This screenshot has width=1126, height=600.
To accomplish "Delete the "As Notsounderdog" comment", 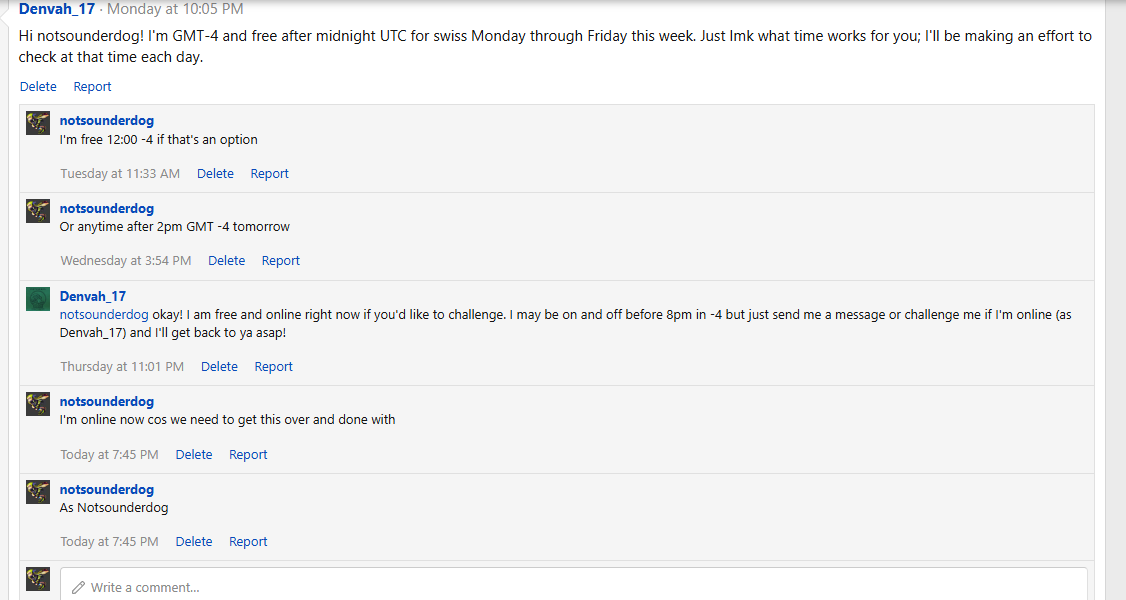I will point(194,542).
